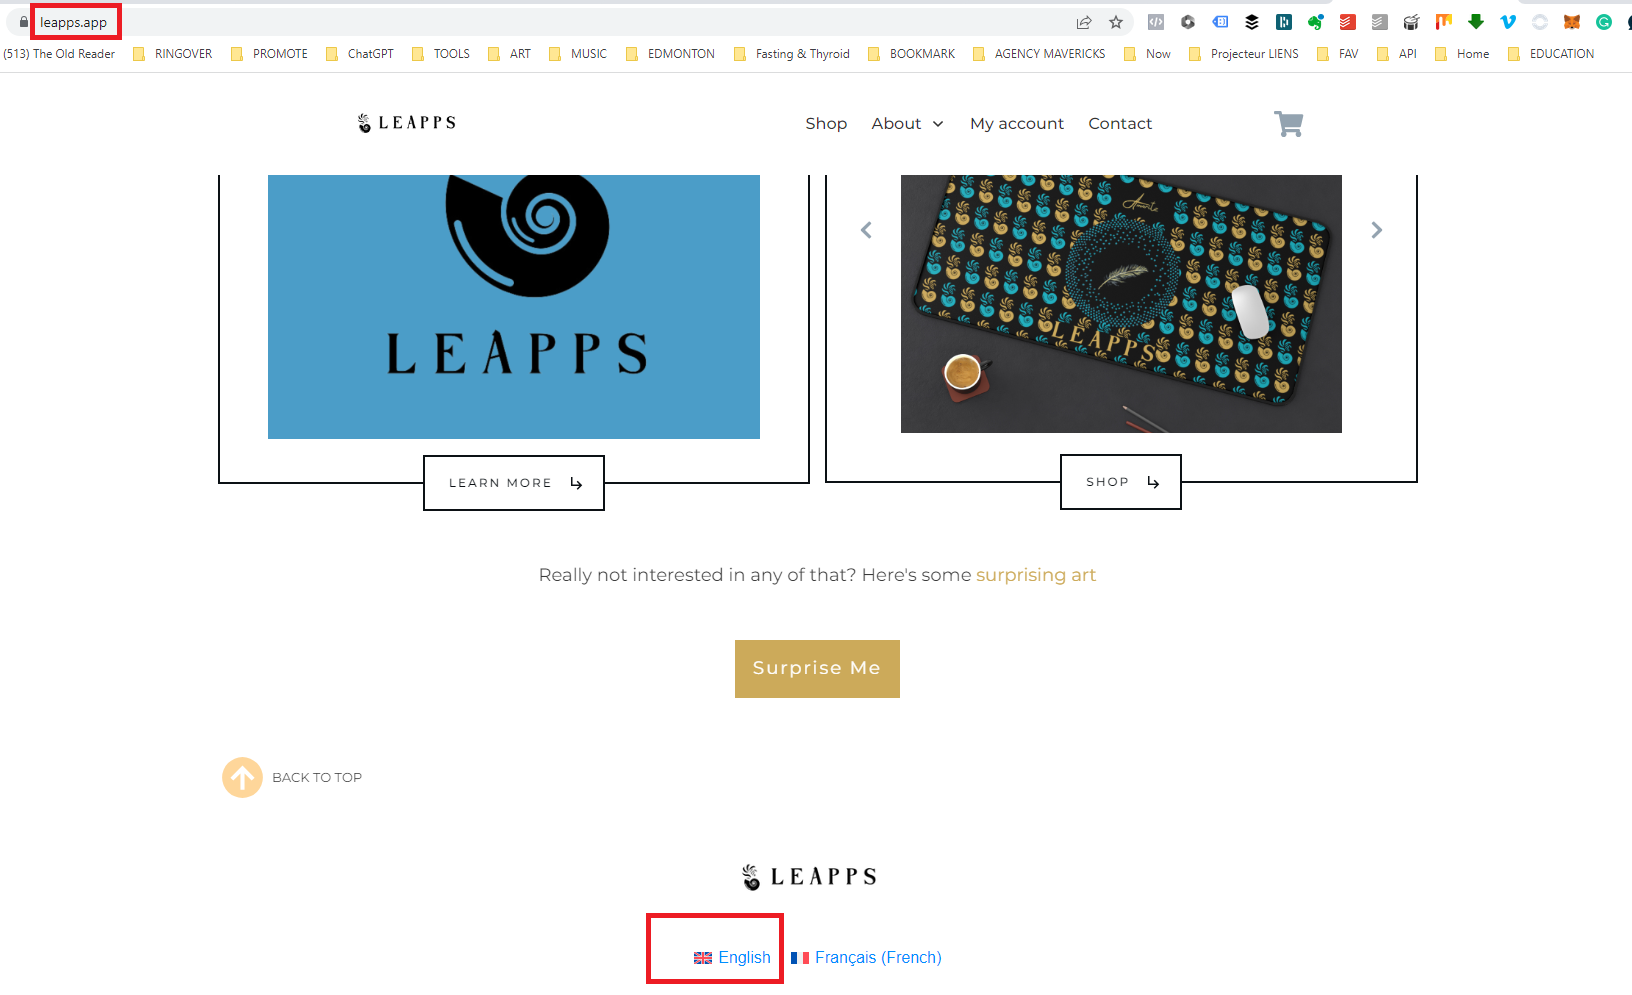
Task: Click the LEARN MORE button
Action: pyautogui.click(x=514, y=483)
